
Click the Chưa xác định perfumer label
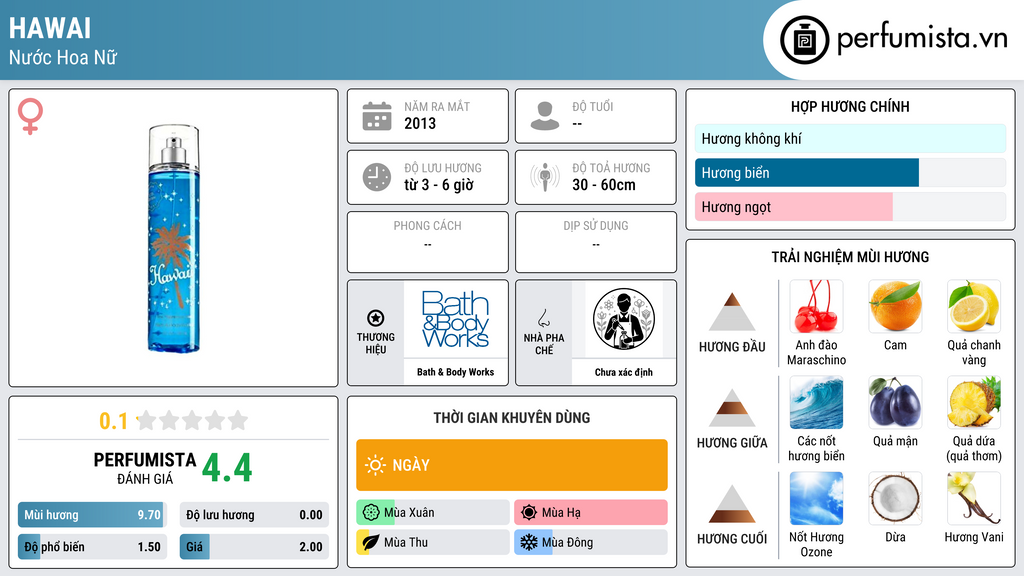coord(624,372)
